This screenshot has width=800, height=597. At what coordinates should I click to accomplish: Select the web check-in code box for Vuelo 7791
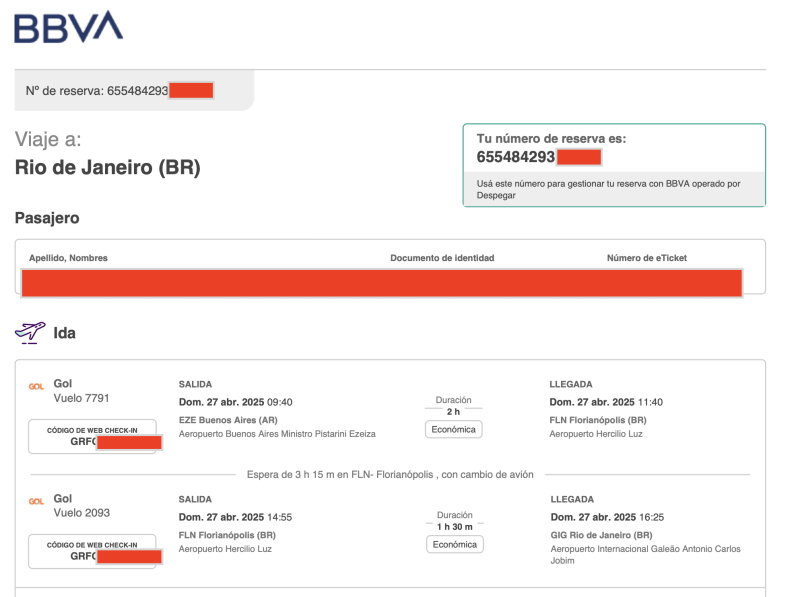[x=92, y=436]
